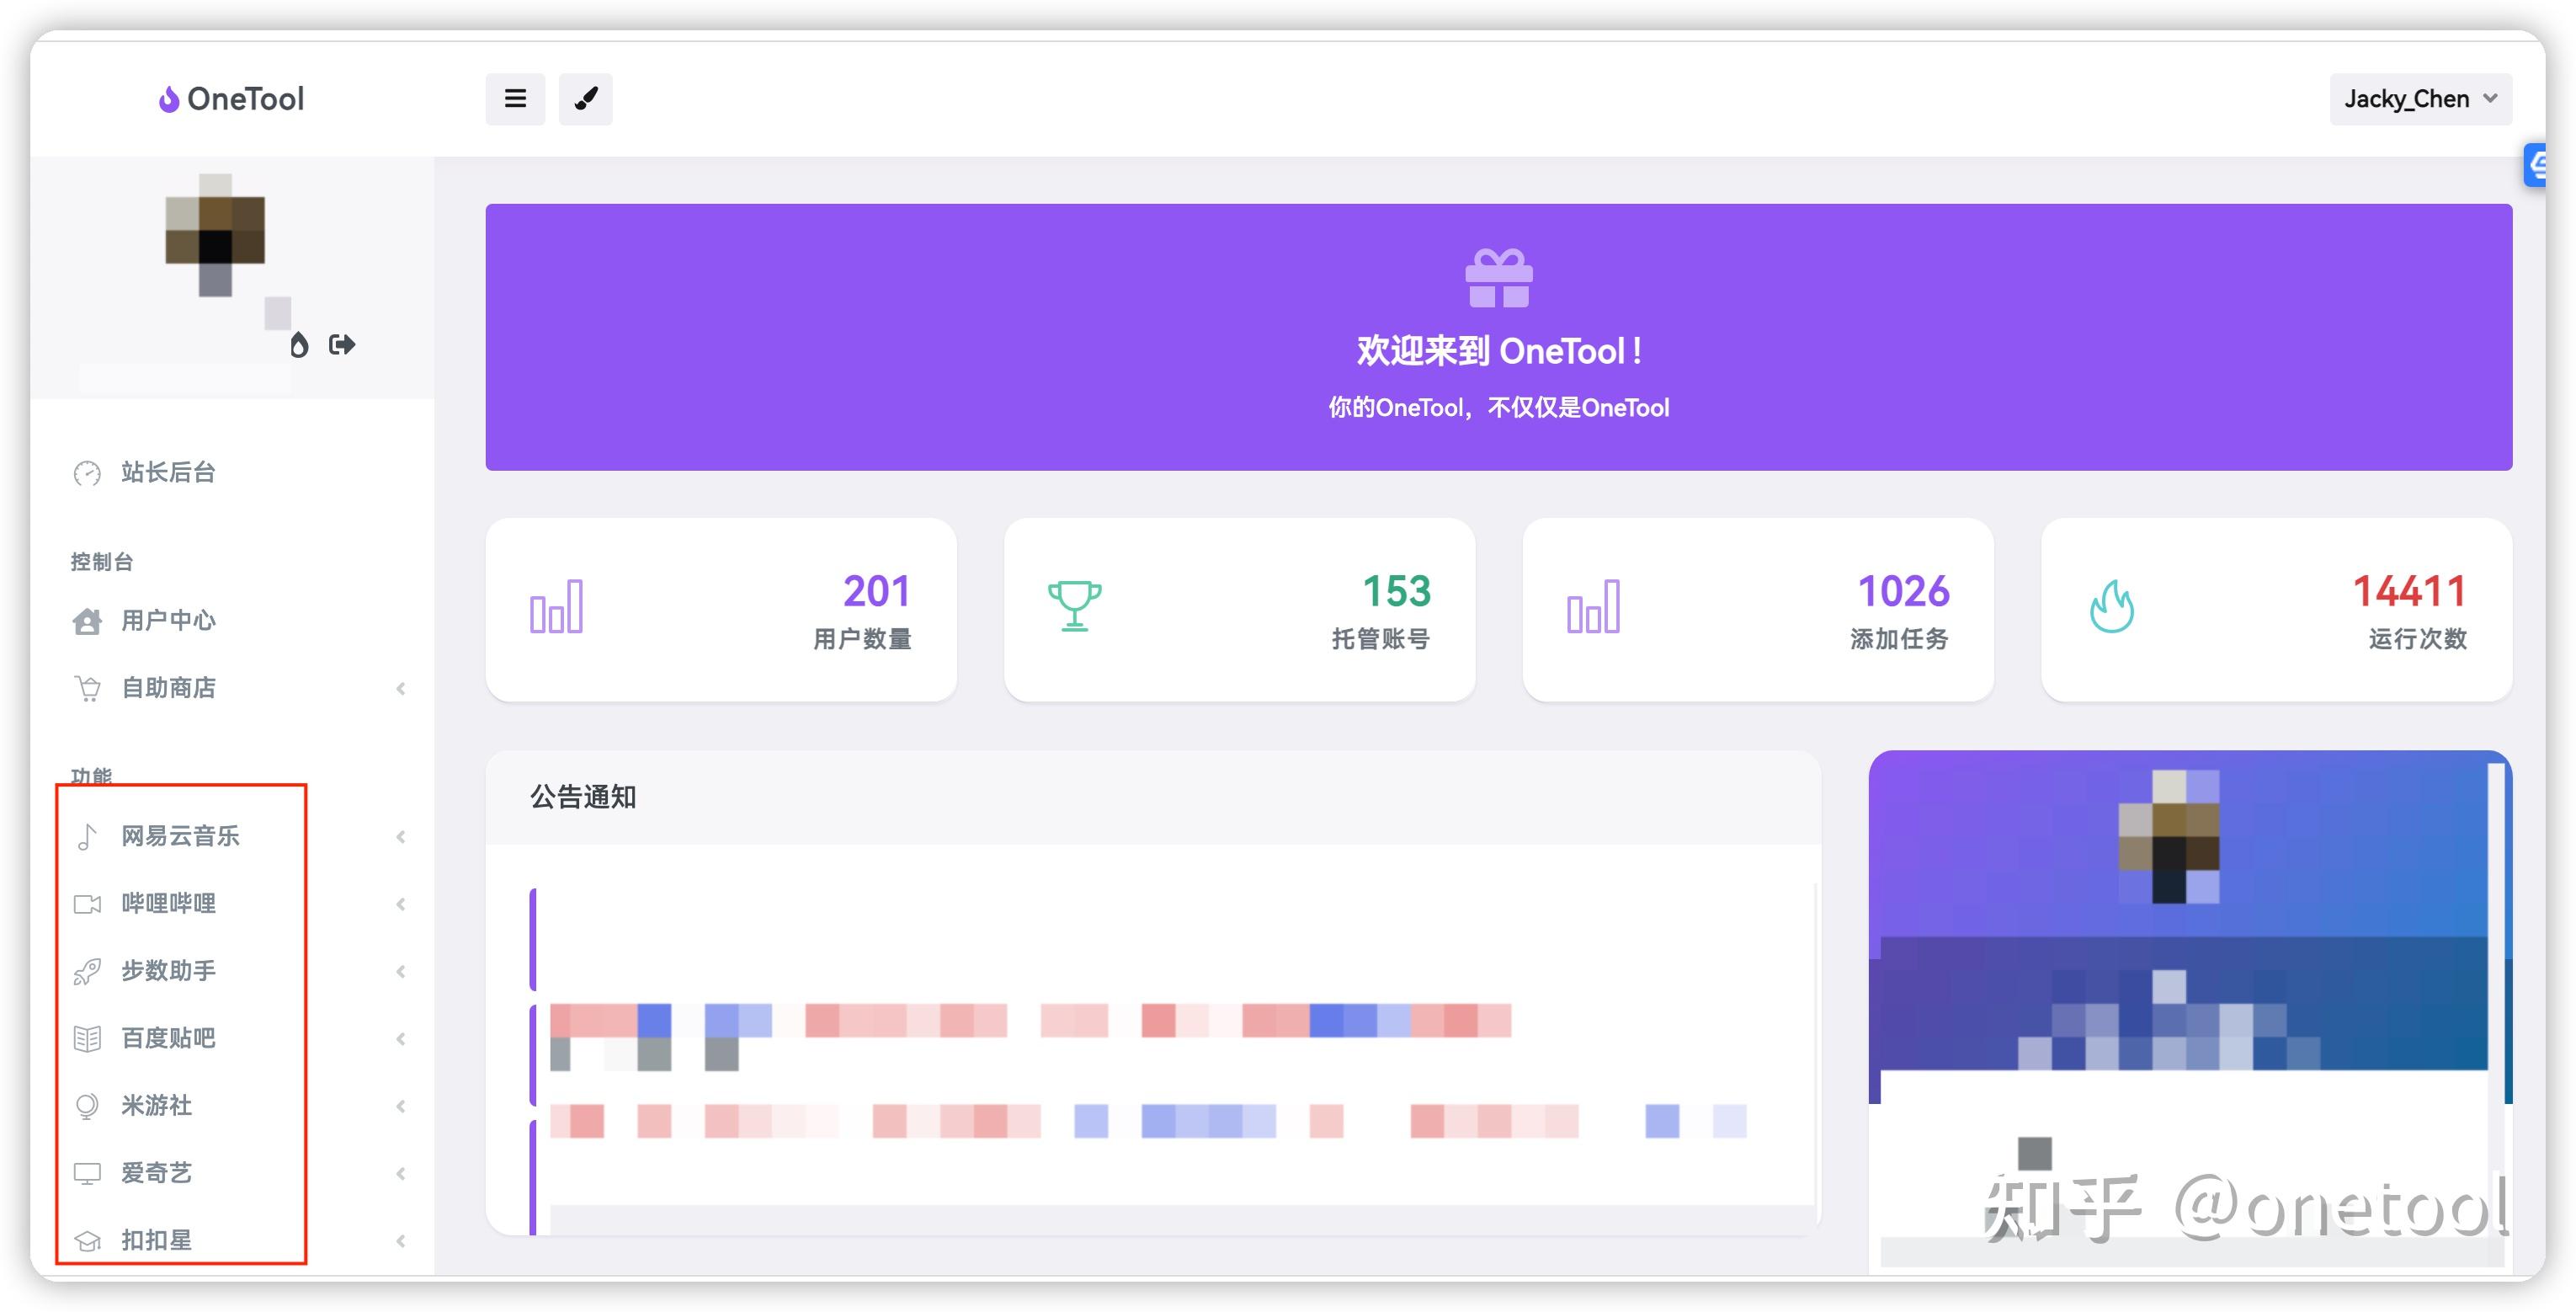This screenshot has height=1312, width=2576.
Task: Click the flame icon on 运行次数 card
Action: (x=2111, y=606)
